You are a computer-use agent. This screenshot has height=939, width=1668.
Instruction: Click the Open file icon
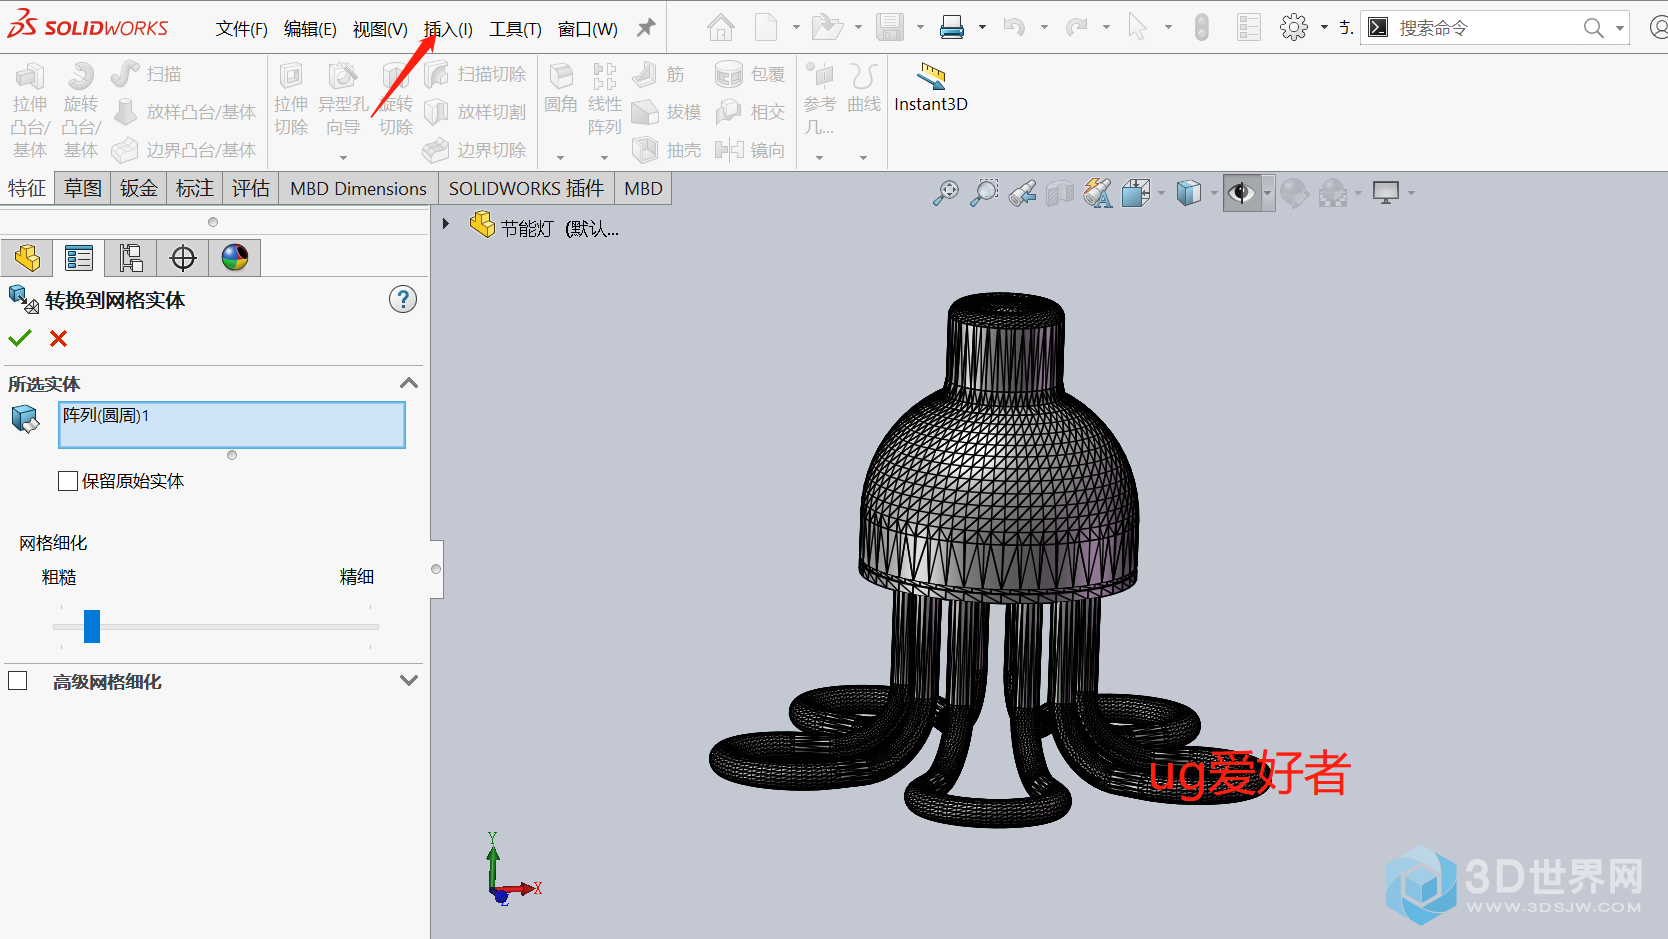tap(827, 27)
